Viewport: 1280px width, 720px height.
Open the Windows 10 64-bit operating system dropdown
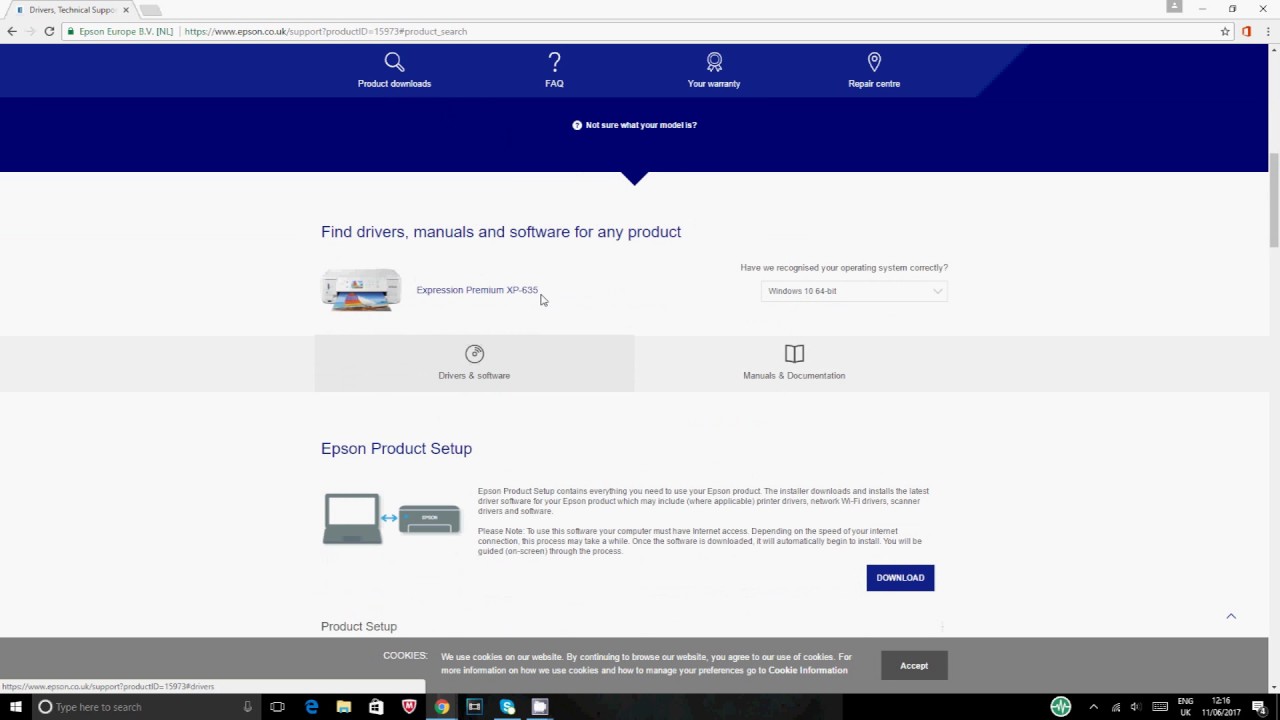pyautogui.click(x=854, y=291)
